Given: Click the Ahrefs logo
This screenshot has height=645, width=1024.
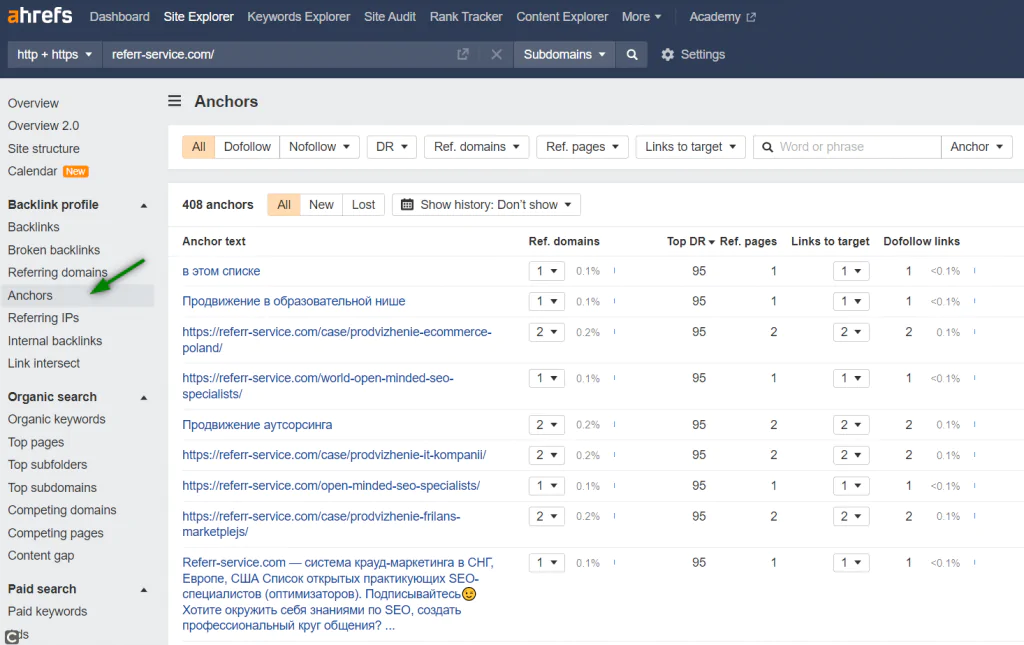Looking at the screenshot, I should [x=40, y=16].
